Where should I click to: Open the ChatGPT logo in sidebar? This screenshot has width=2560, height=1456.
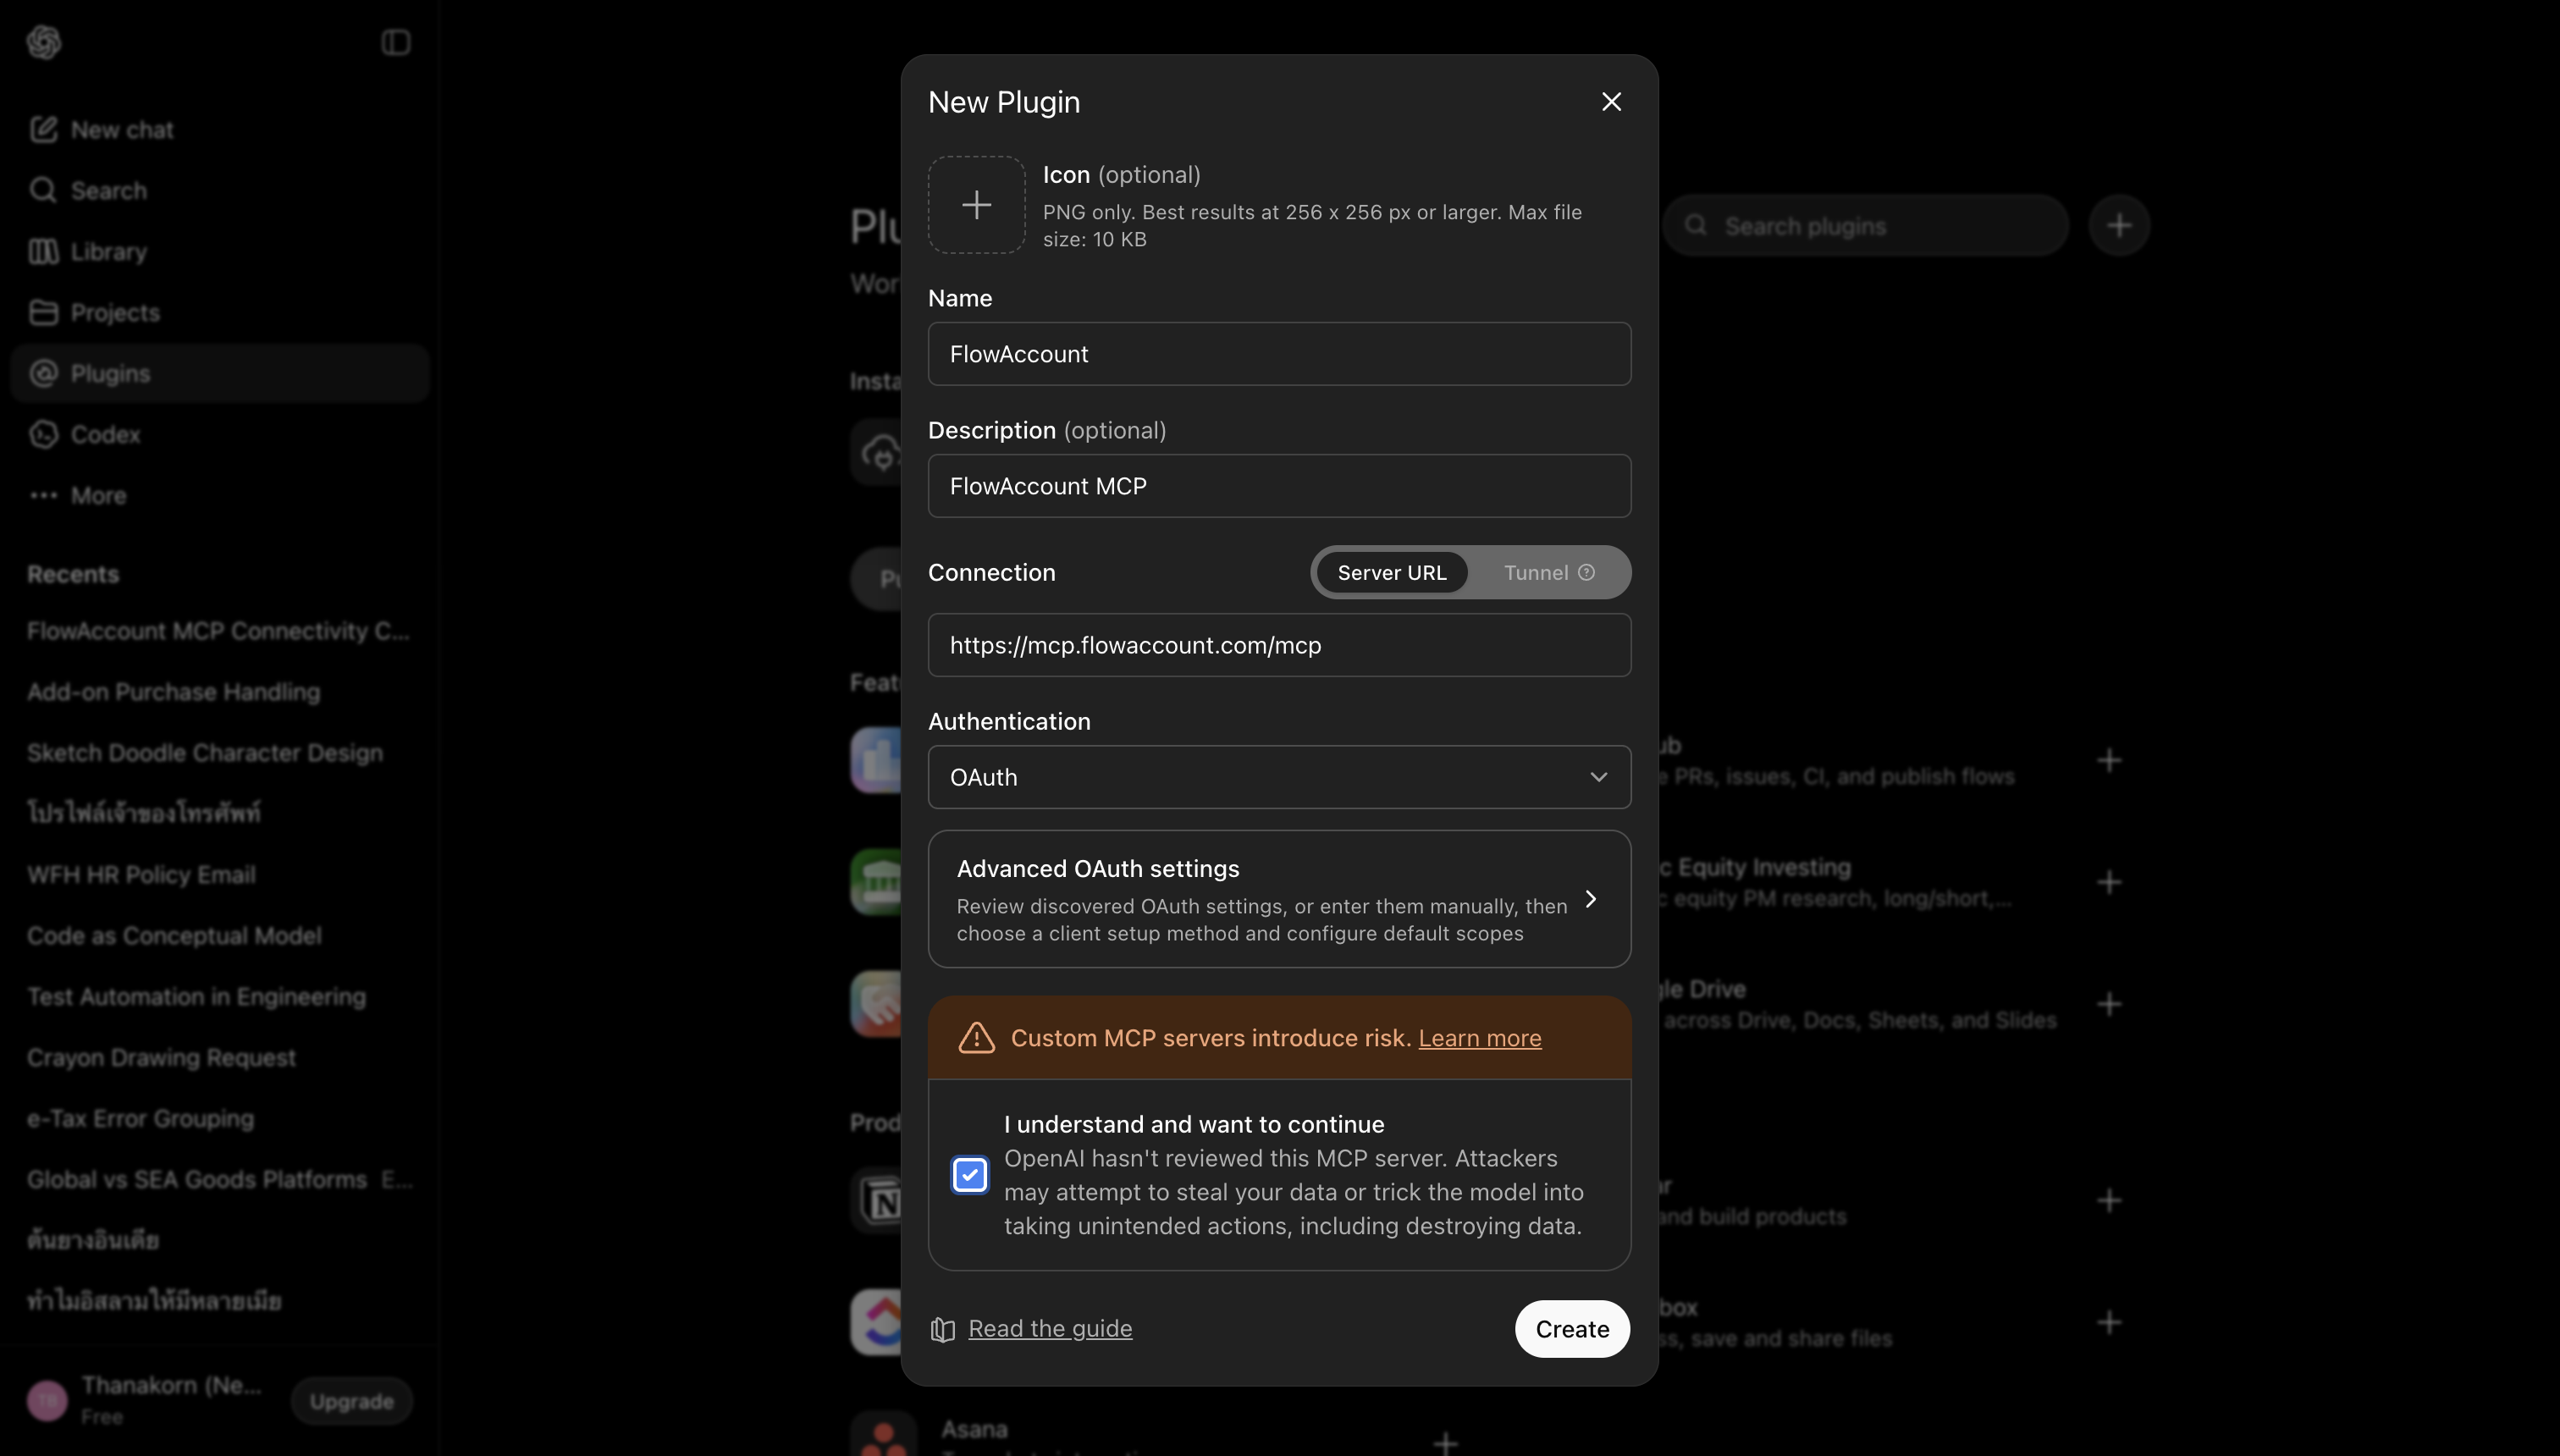click(x=44, y=42)
